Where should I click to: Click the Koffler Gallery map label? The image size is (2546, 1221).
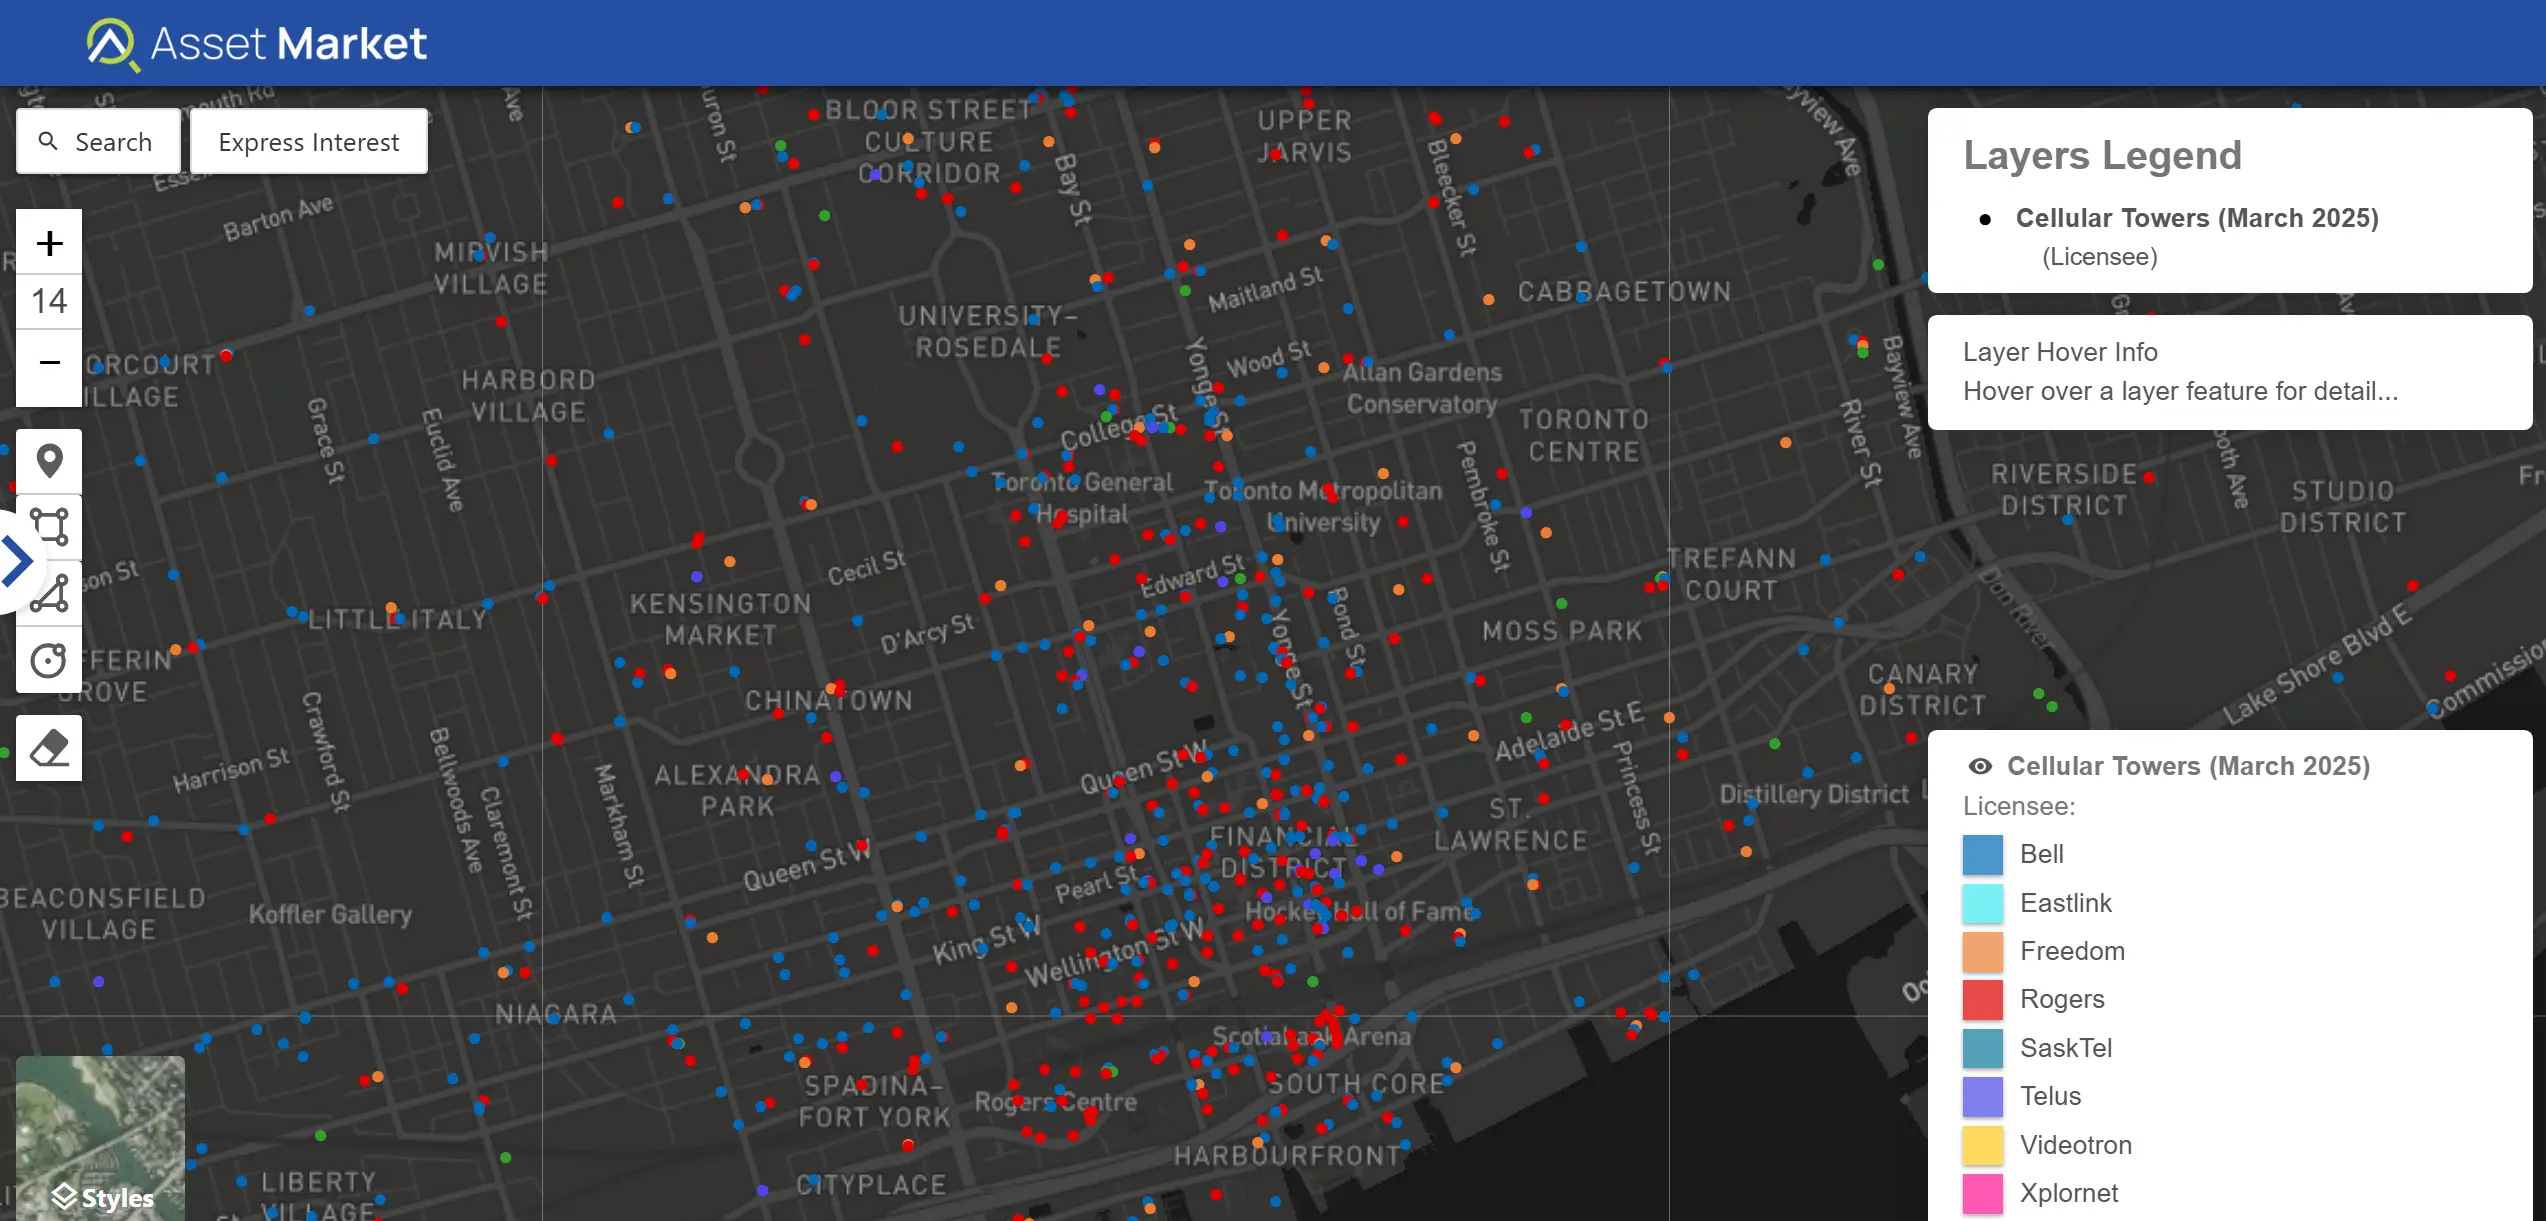tap(330, 915)
